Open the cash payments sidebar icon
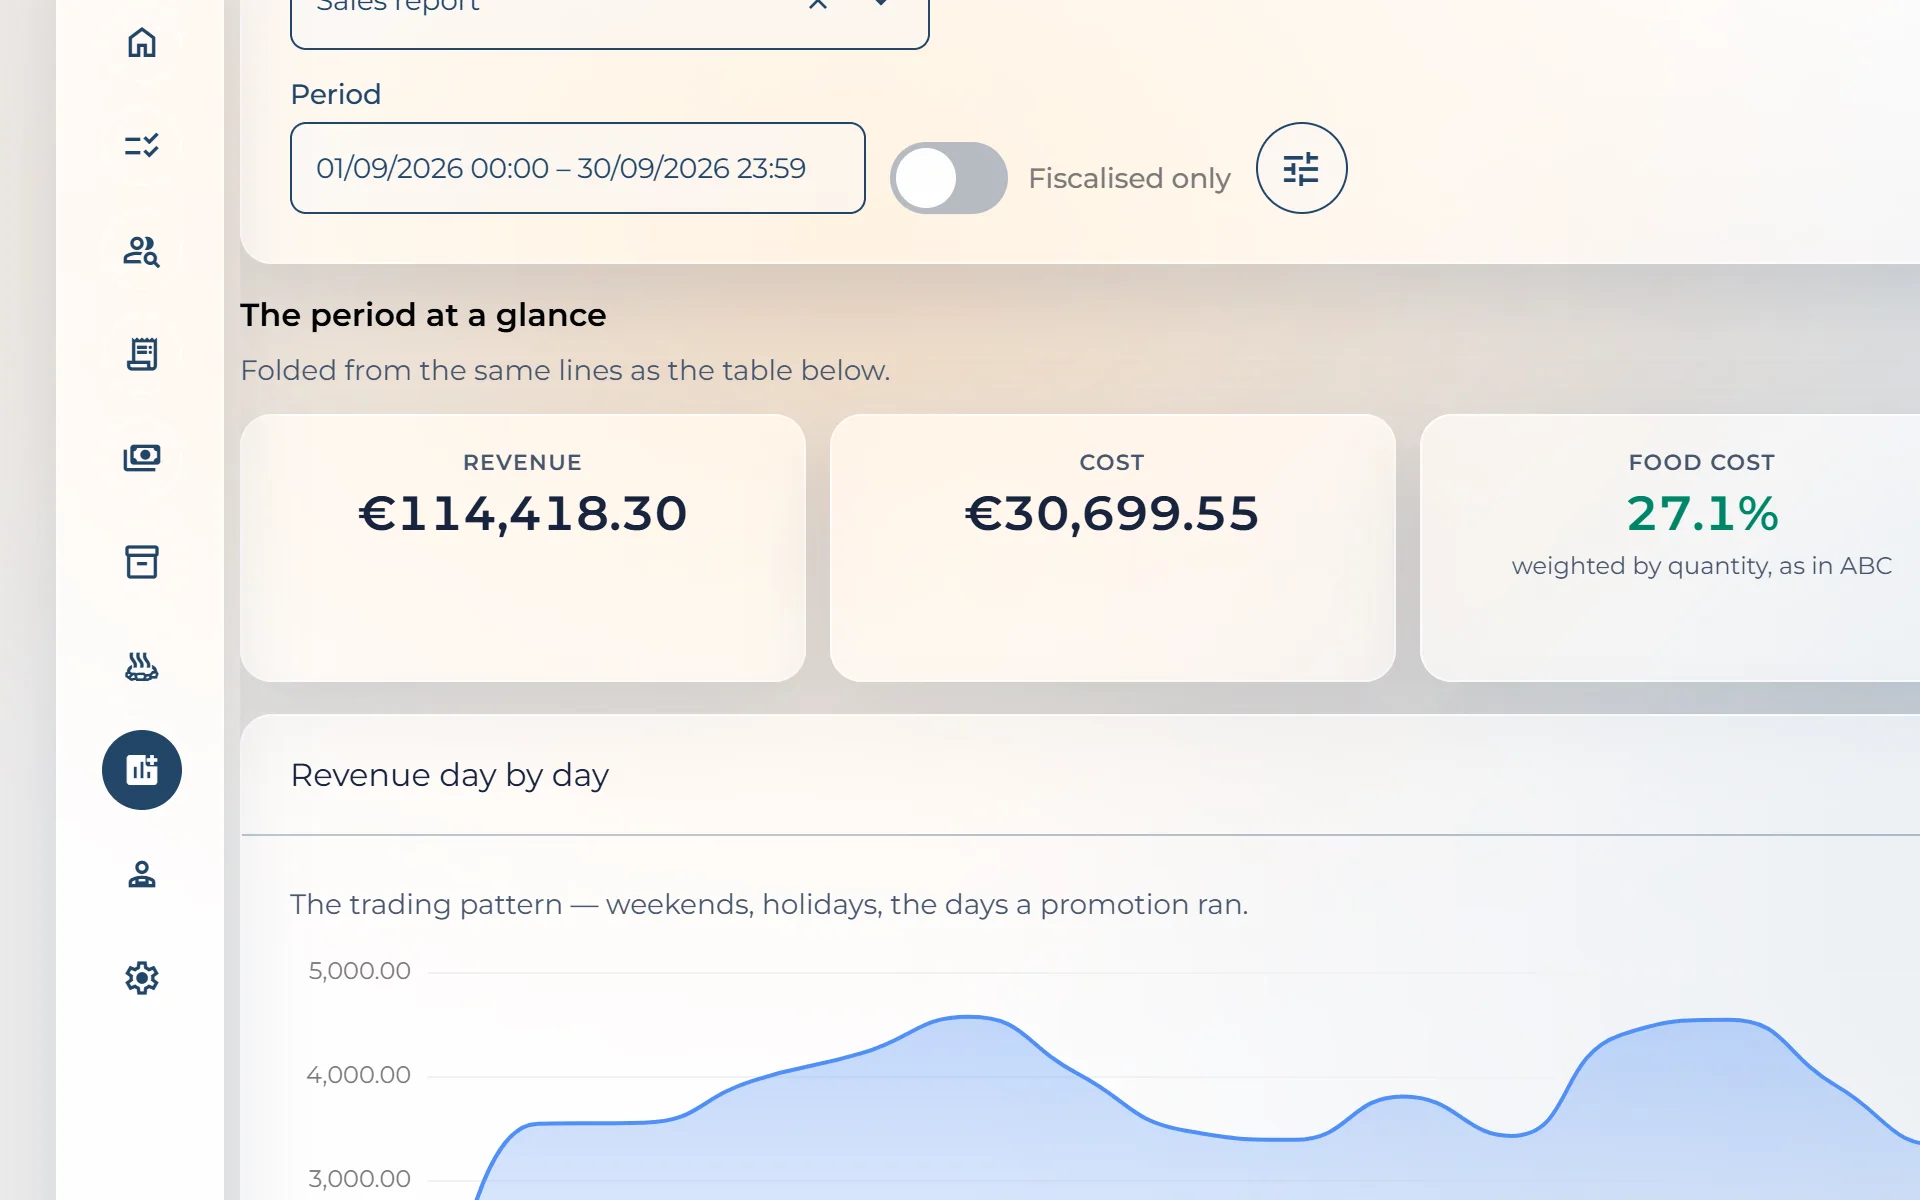 (142, 458)
